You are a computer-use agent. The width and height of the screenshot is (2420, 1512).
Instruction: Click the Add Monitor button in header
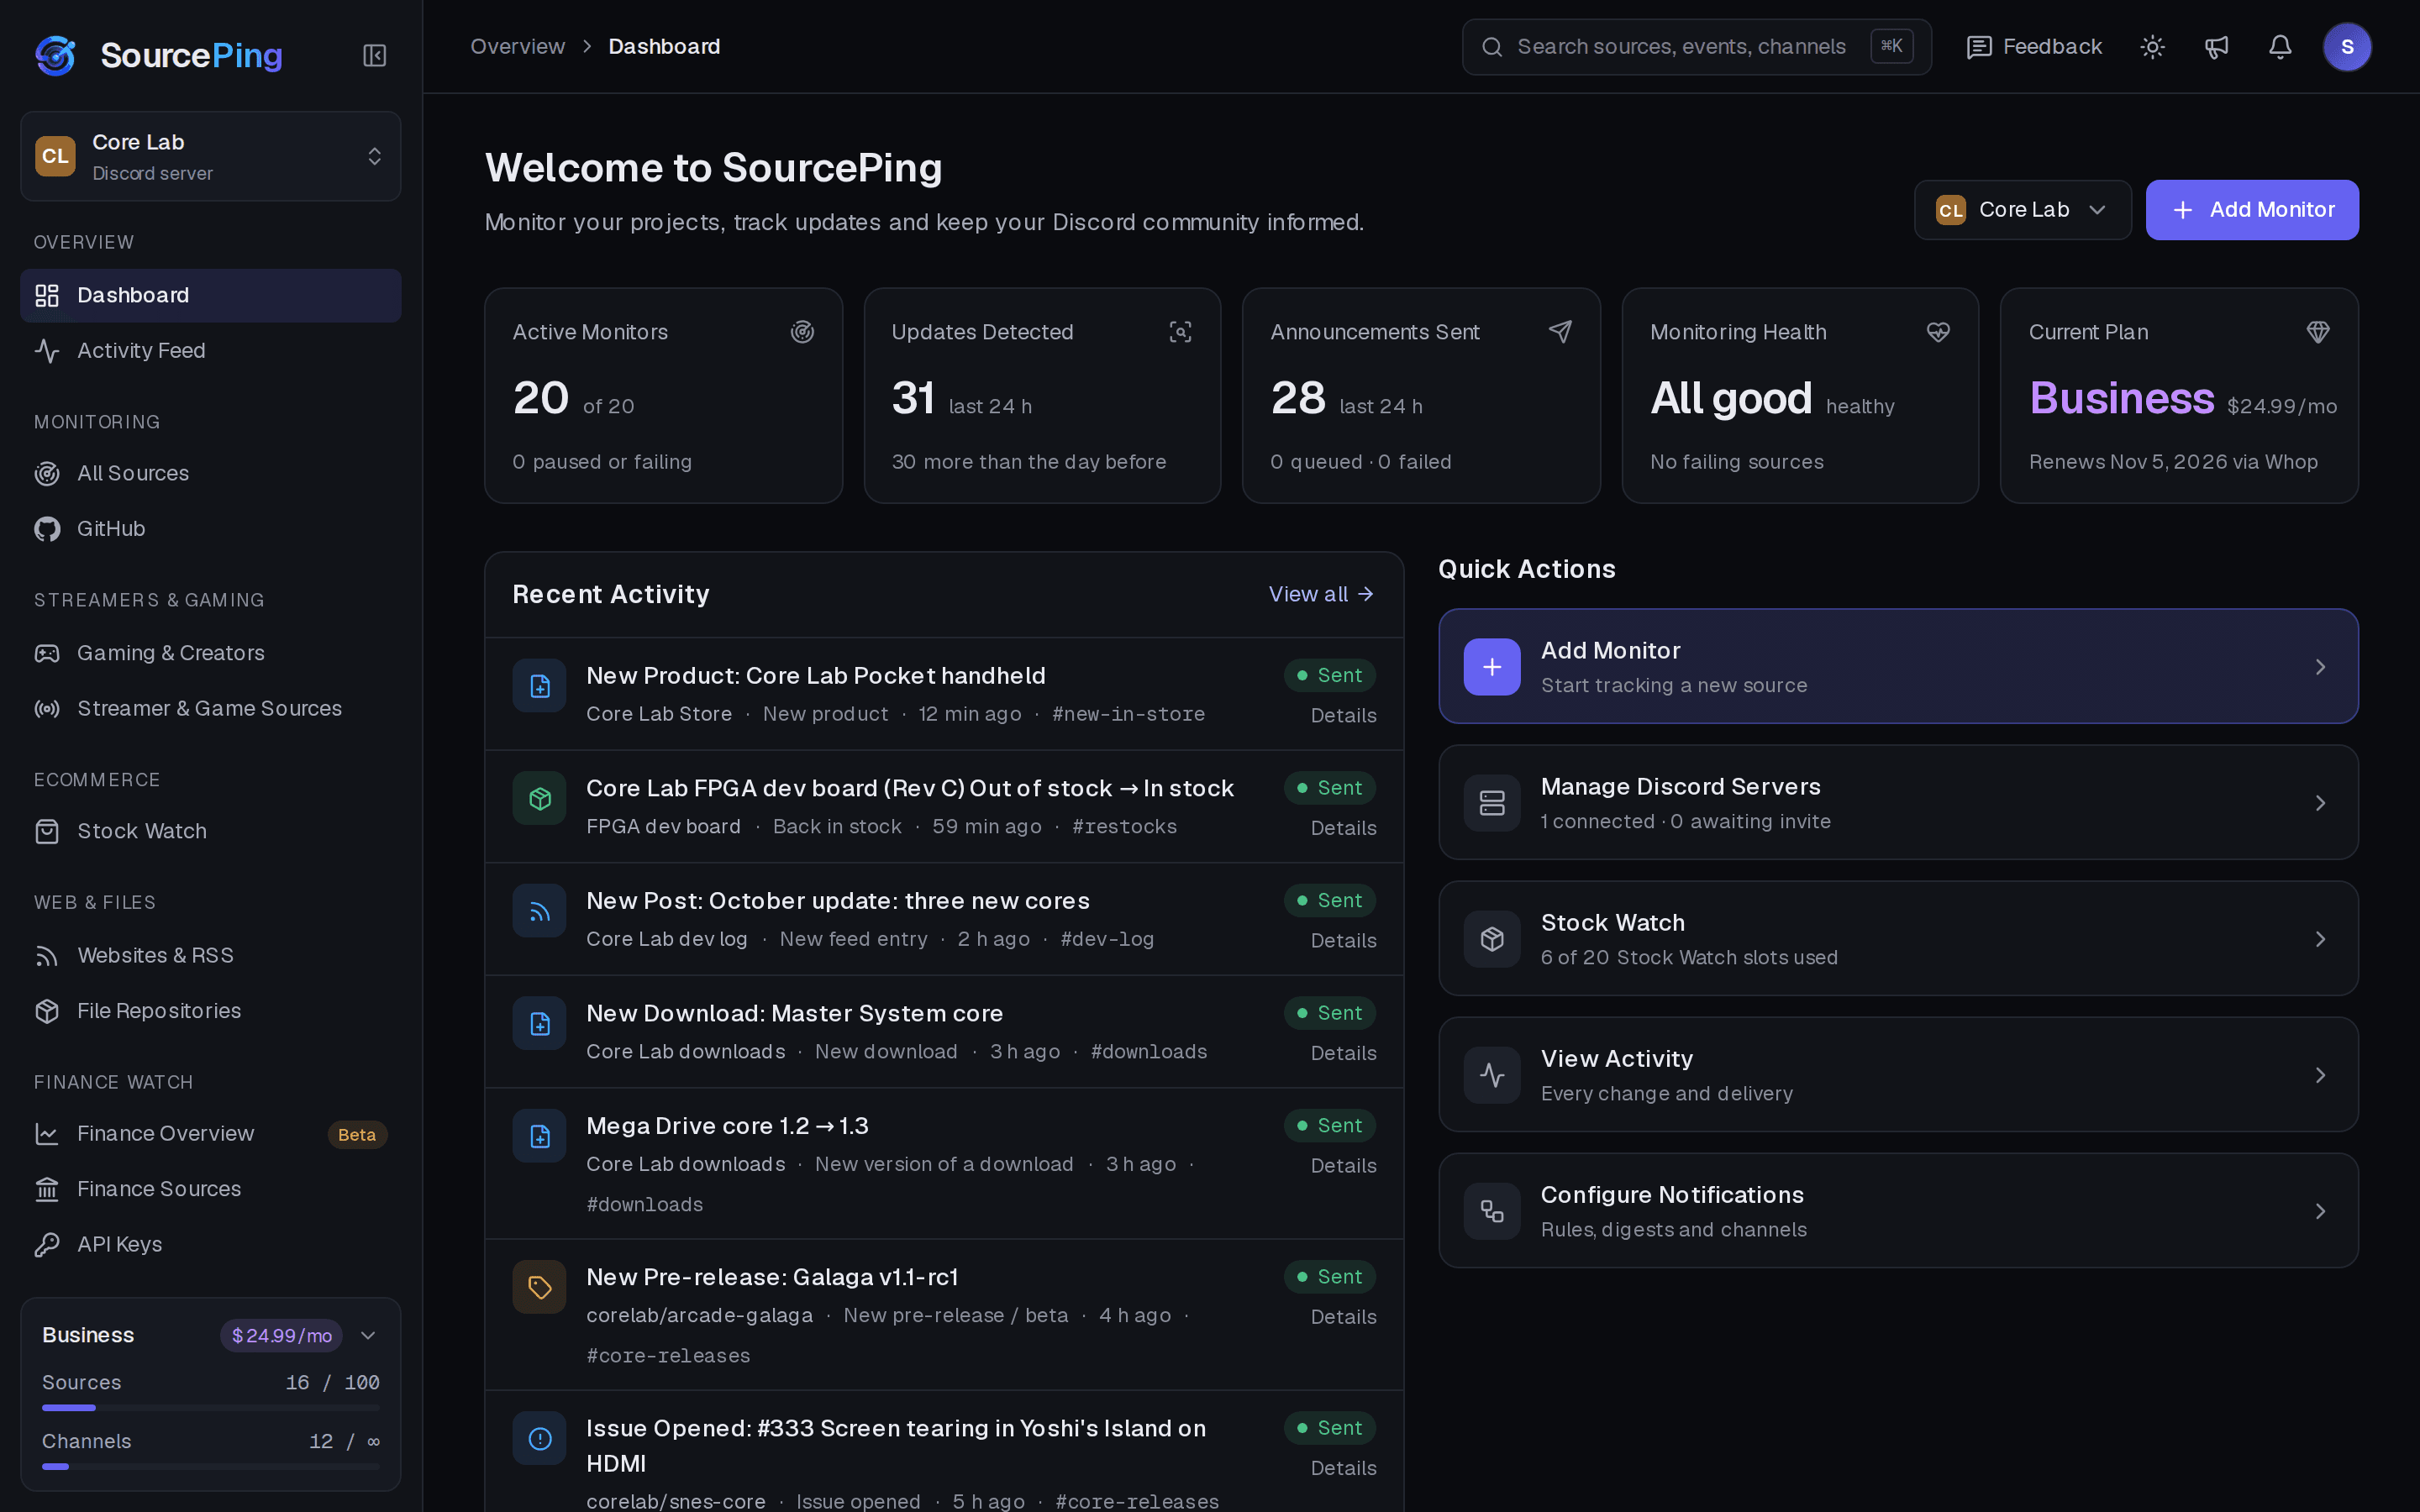click(x=2252, y=210)
